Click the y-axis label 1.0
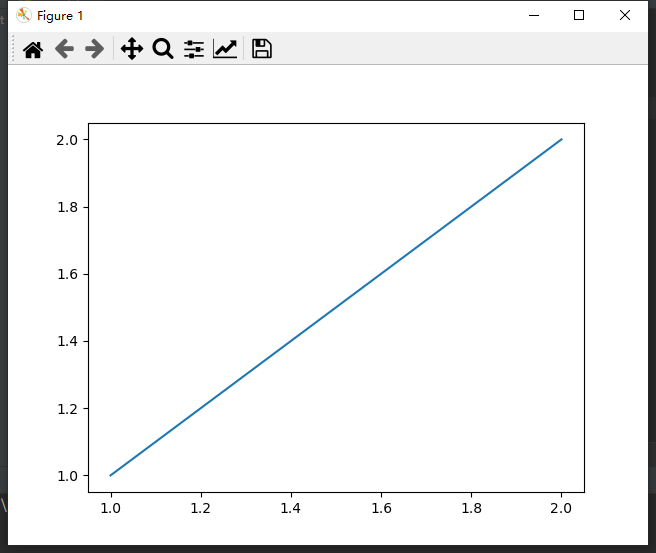The height and width of the screenshot is (553, 656). (x=67, y=476)
